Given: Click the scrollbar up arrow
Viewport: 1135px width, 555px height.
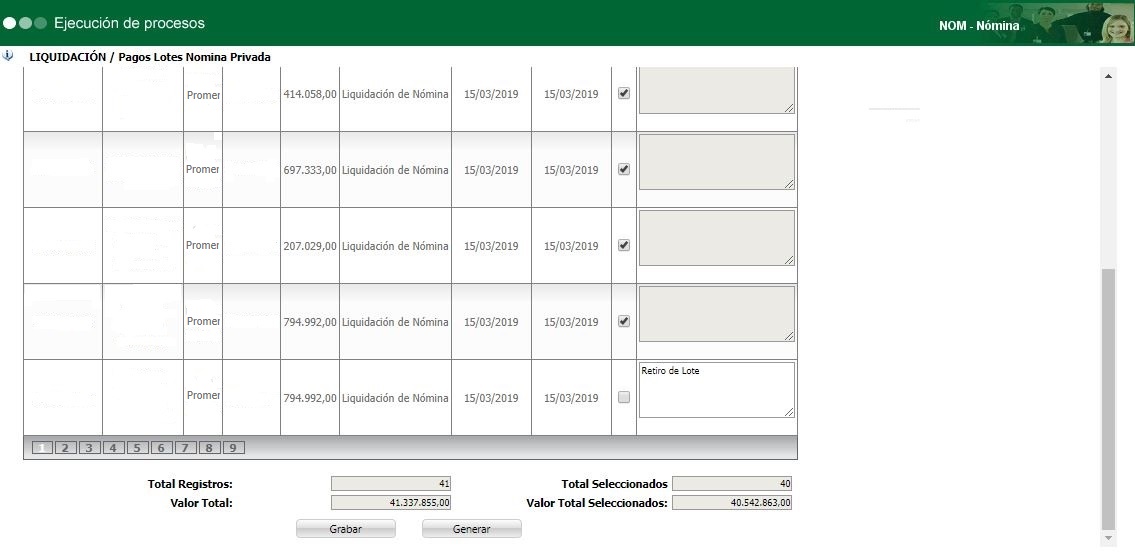Looking at the screenshot, I should 1107,75.
